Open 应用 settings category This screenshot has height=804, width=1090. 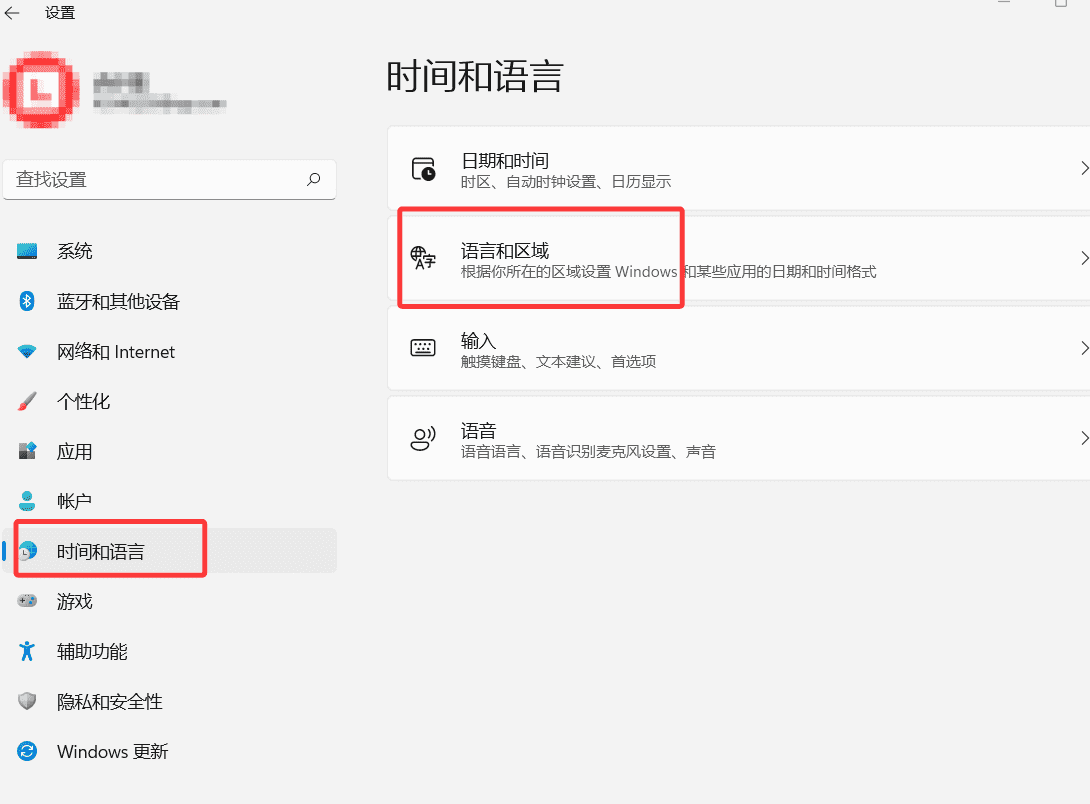(170, 451)
